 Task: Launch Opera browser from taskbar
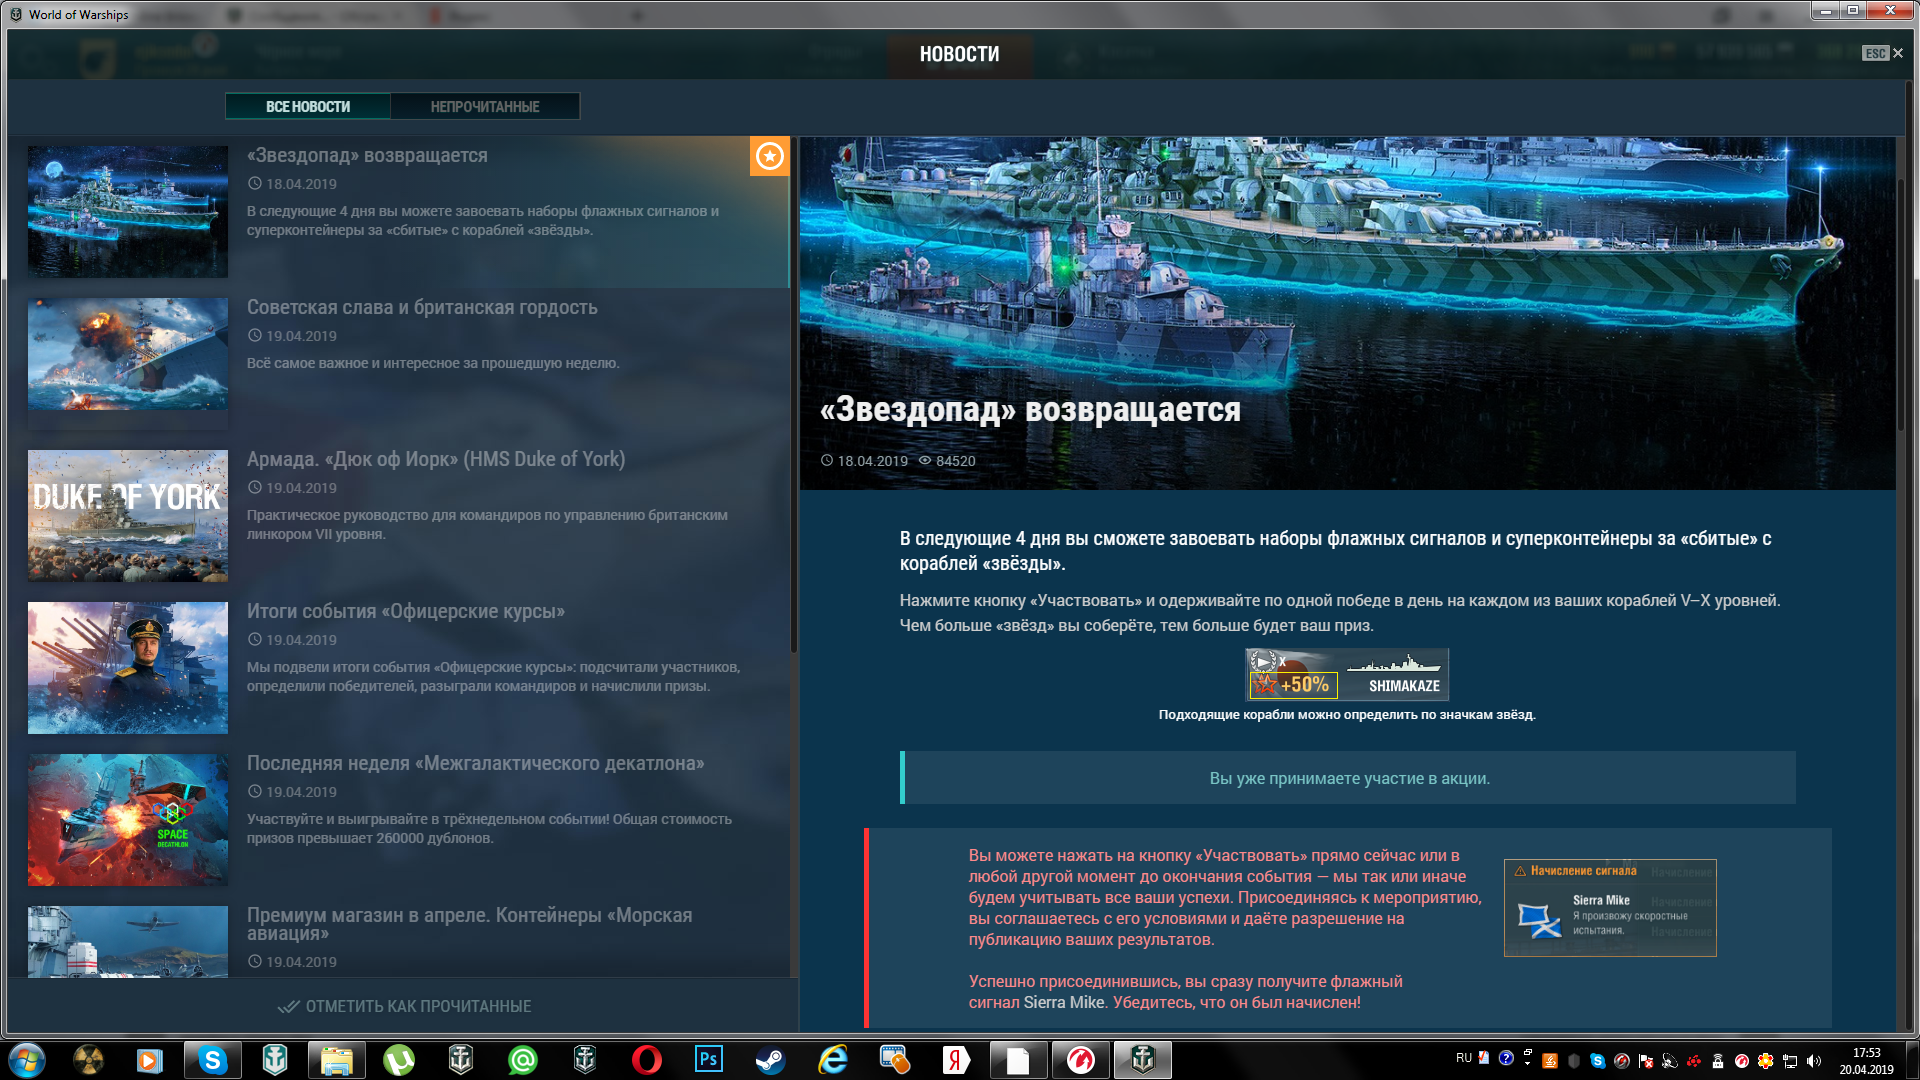(646, 1060)
